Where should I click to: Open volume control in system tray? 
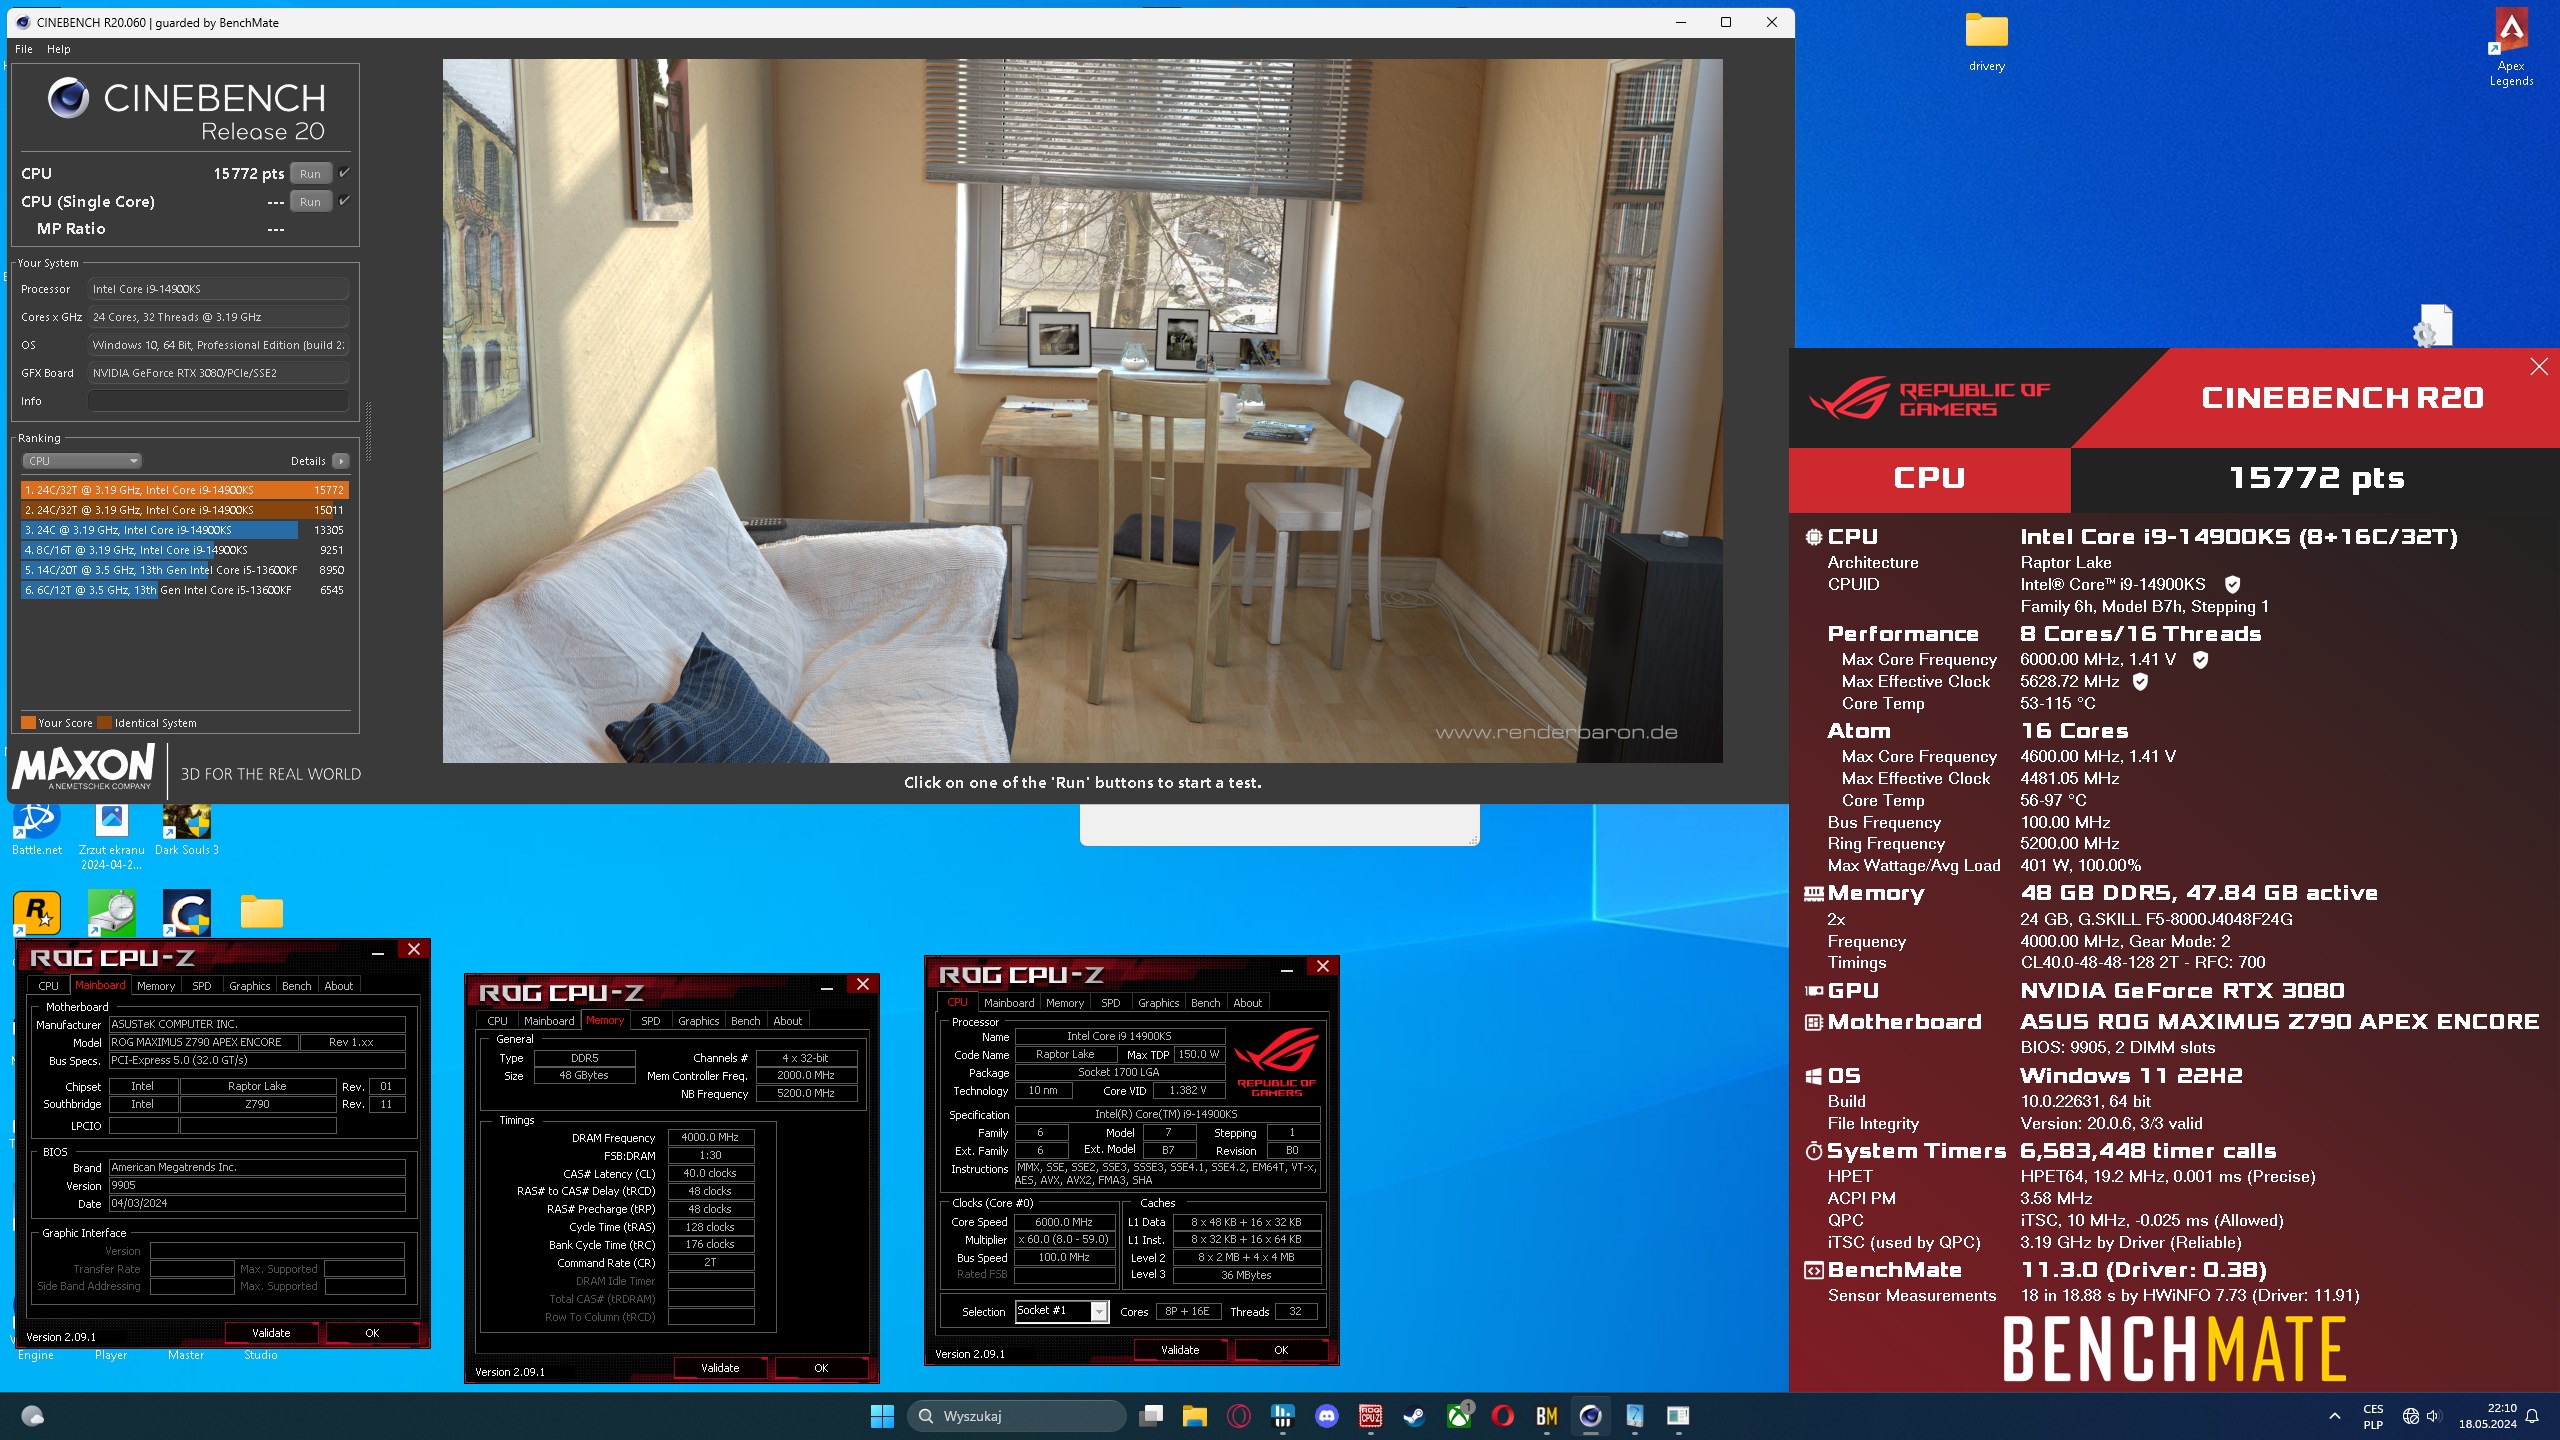tap(2434, 1416)
